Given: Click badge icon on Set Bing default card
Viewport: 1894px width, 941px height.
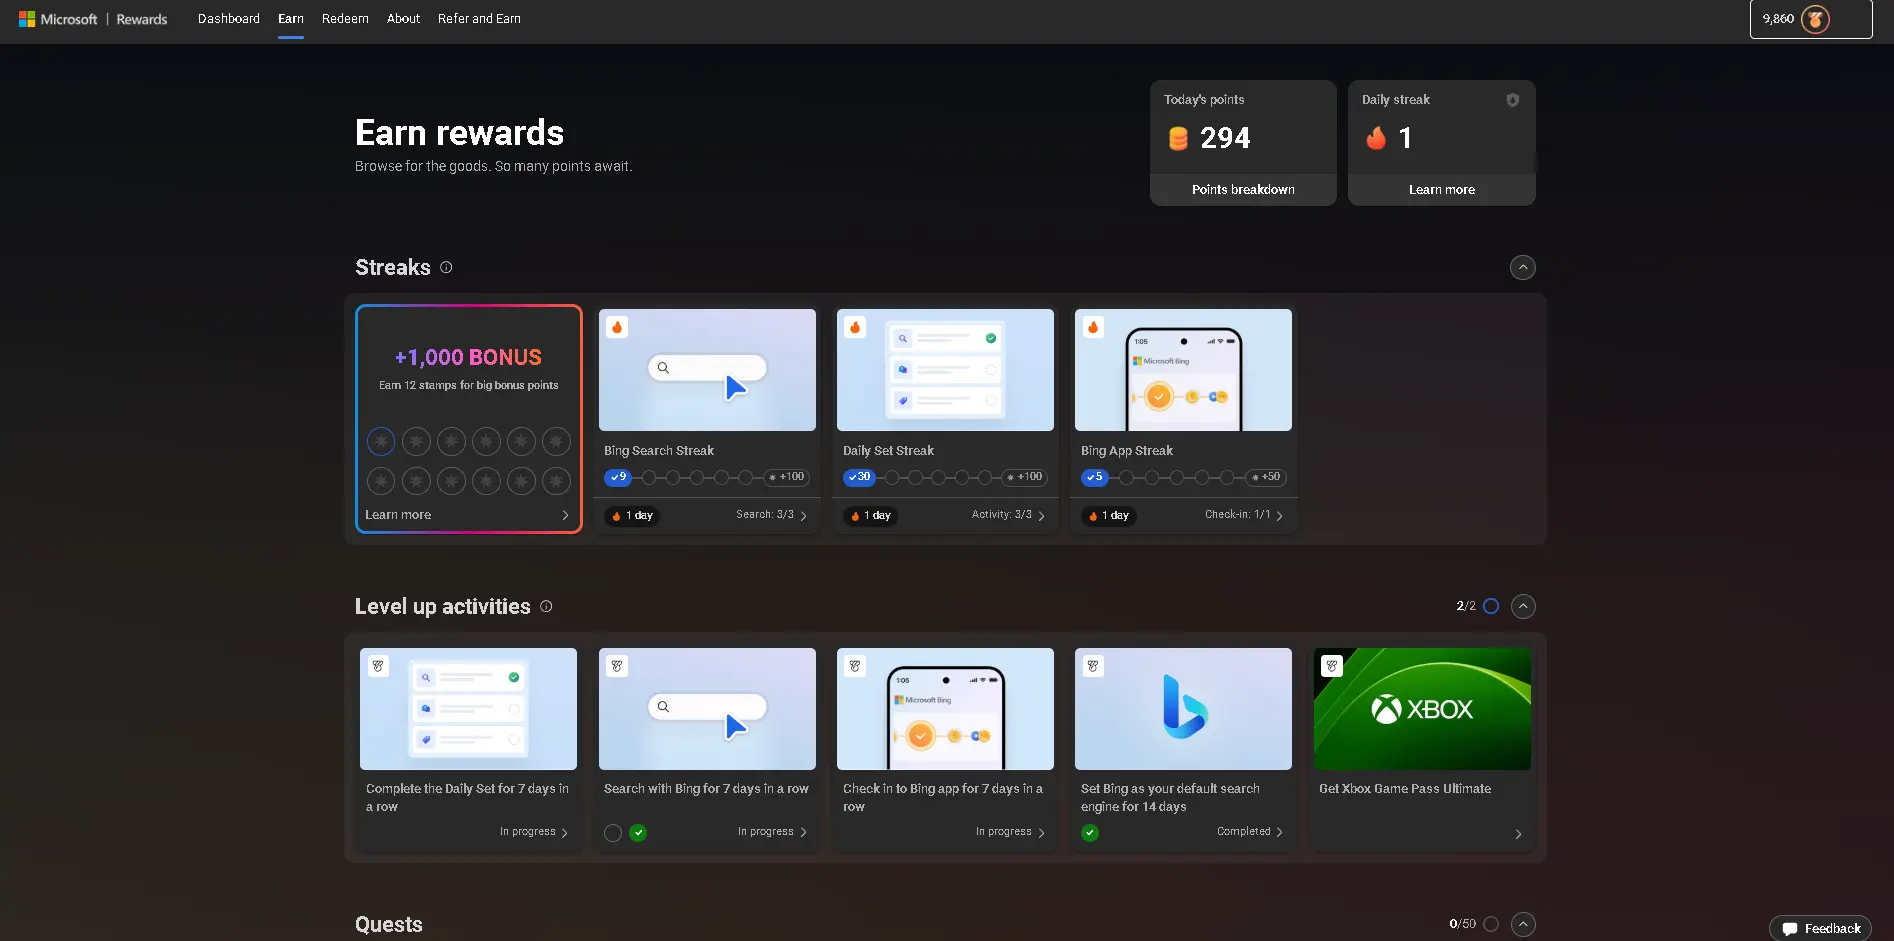Looking at the screenshot, I should [1093, 666].
